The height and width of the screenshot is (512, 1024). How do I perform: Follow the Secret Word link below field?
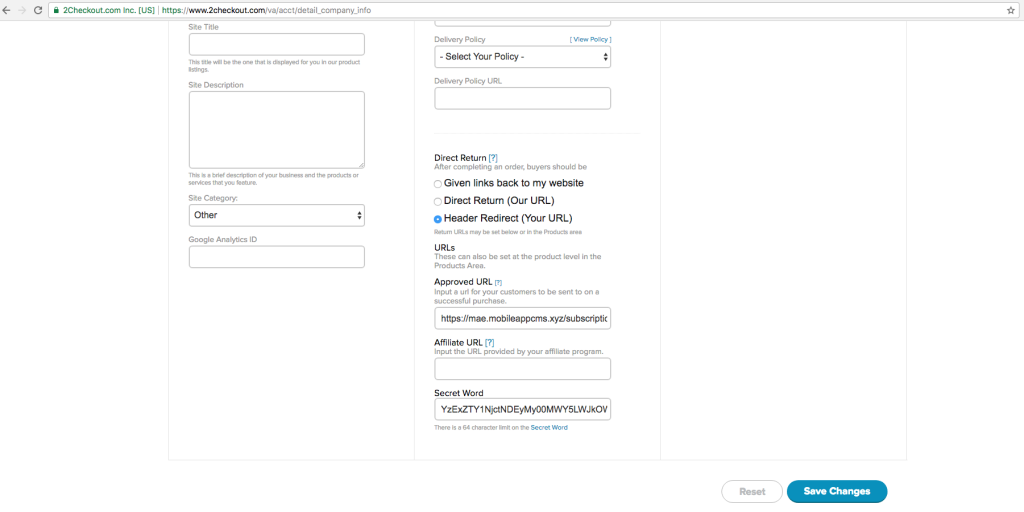[549, 428]
